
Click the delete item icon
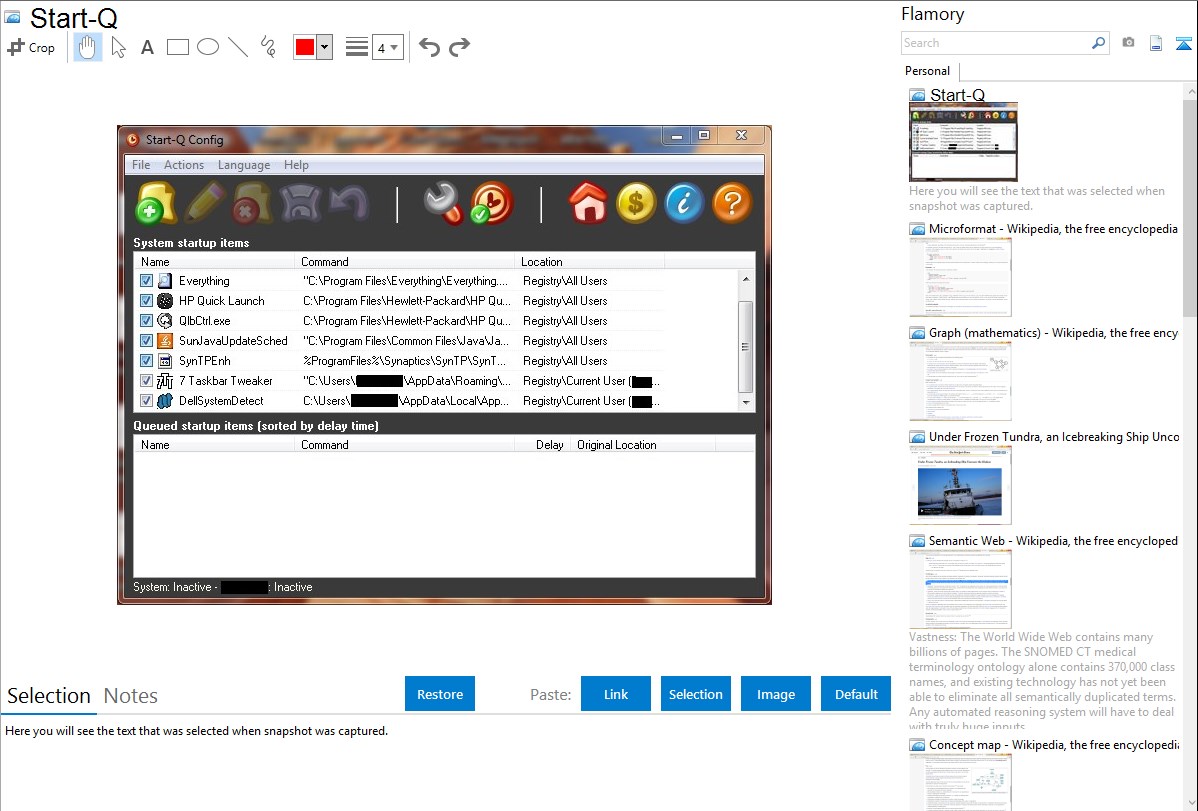(x=252, y=203)
